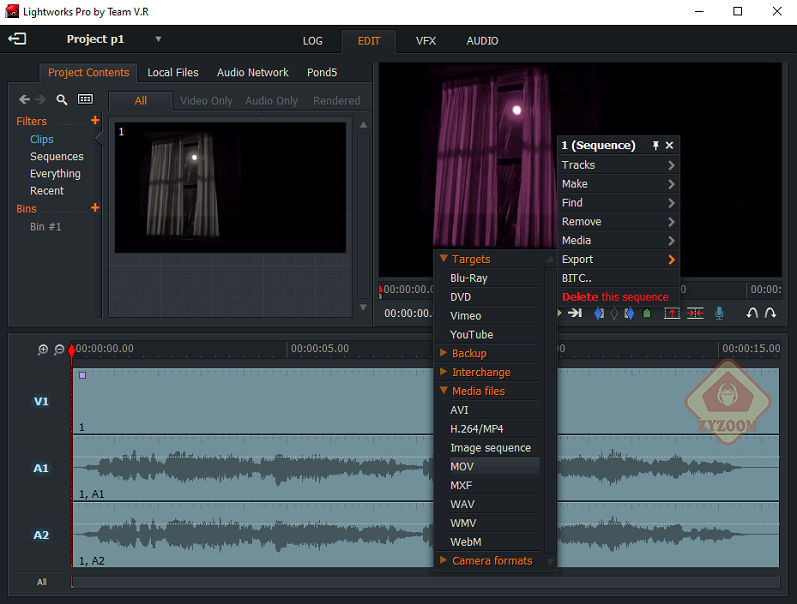Open the Project p1 dropdown arrow

point(158,39)
